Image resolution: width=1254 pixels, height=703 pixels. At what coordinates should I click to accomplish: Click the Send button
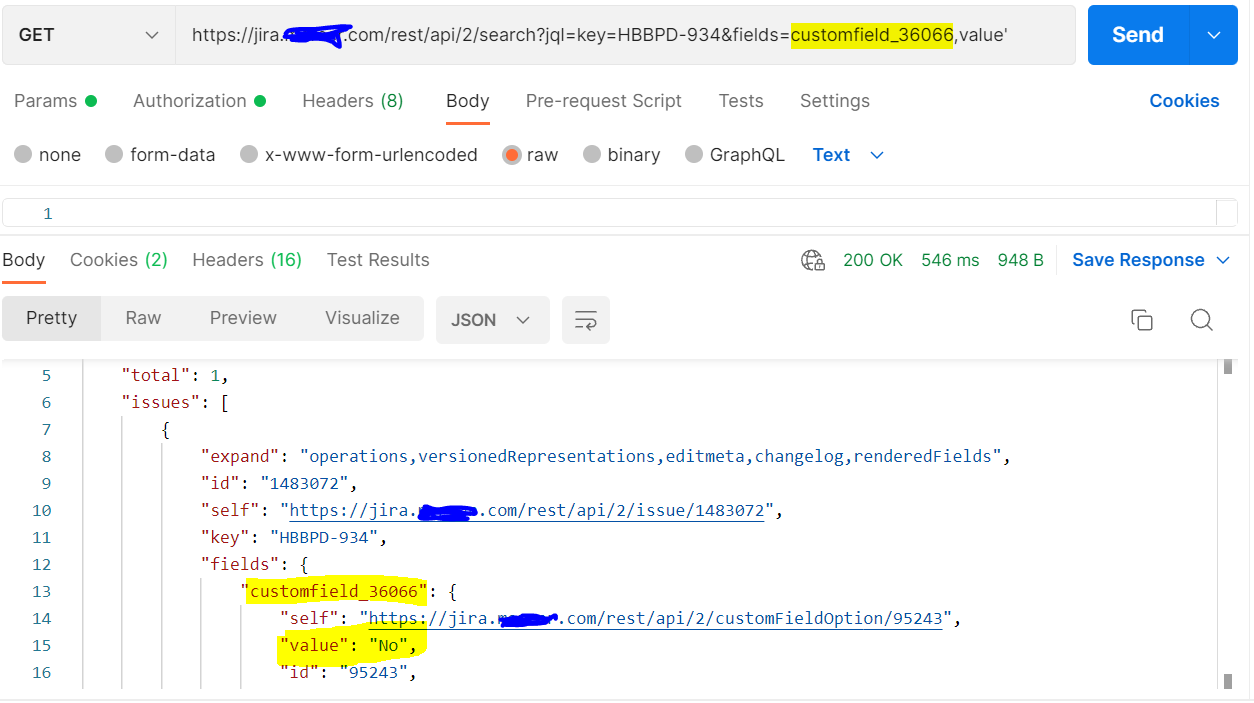[1137, 34]
